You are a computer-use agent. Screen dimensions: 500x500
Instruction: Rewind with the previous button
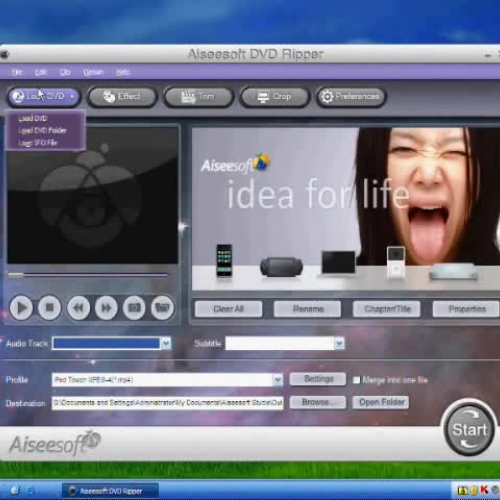tap(78, 307)
